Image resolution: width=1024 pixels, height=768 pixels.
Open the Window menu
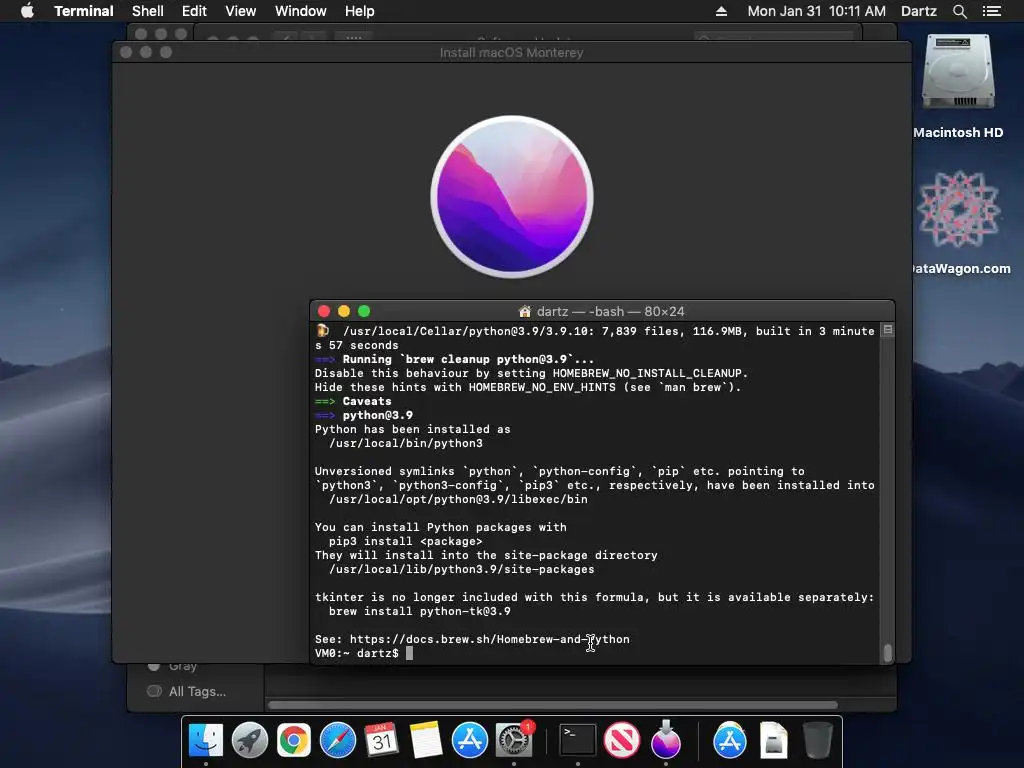click(300, 11)
